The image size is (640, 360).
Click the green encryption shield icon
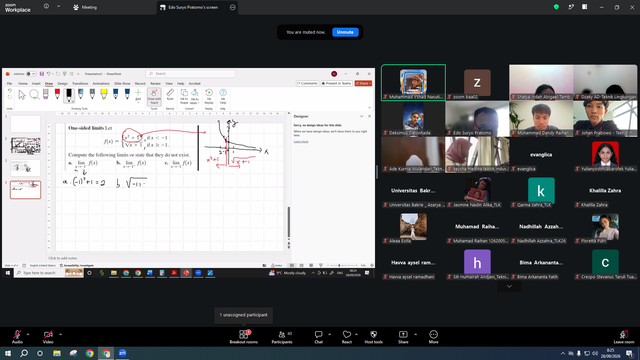(556, 7)
